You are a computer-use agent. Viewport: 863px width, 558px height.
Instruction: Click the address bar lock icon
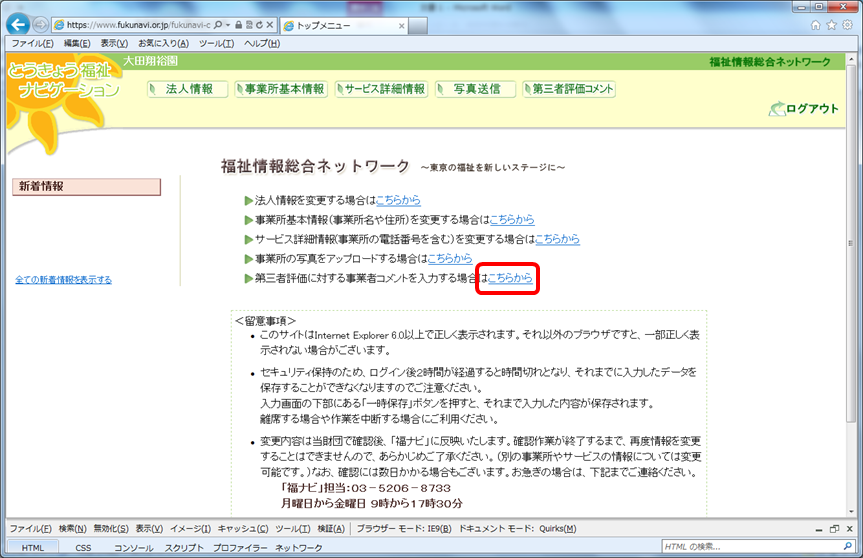tap(239, 25)
